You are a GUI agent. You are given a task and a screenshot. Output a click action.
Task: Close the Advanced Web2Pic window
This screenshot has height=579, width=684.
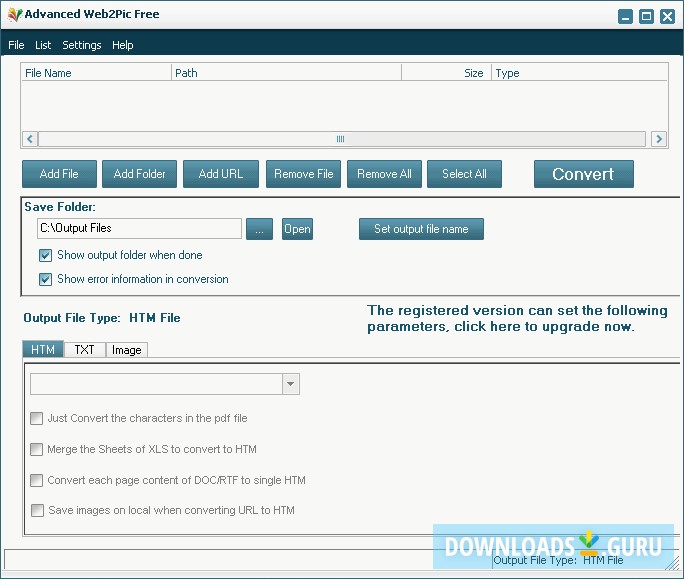click(x=667, y=17)
